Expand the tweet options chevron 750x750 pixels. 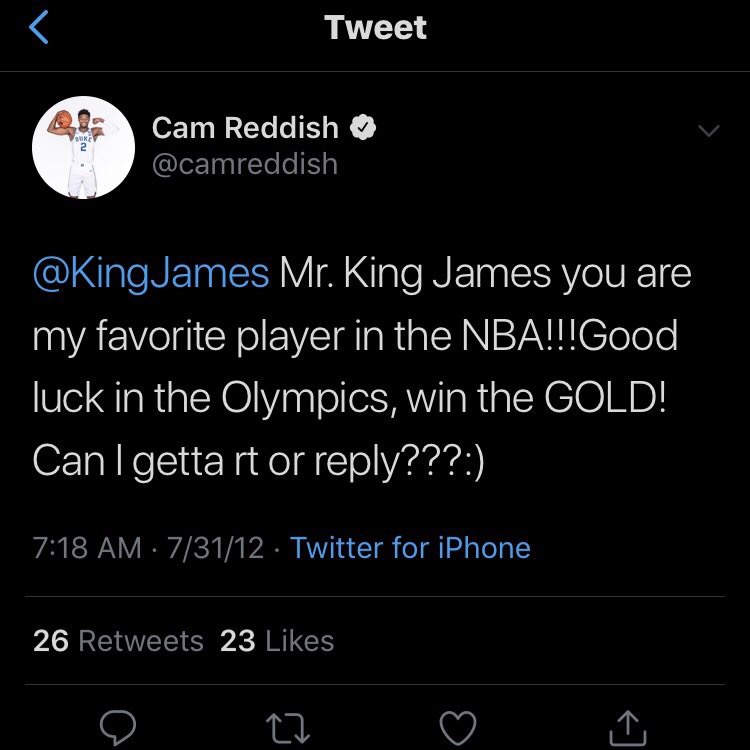708,132
